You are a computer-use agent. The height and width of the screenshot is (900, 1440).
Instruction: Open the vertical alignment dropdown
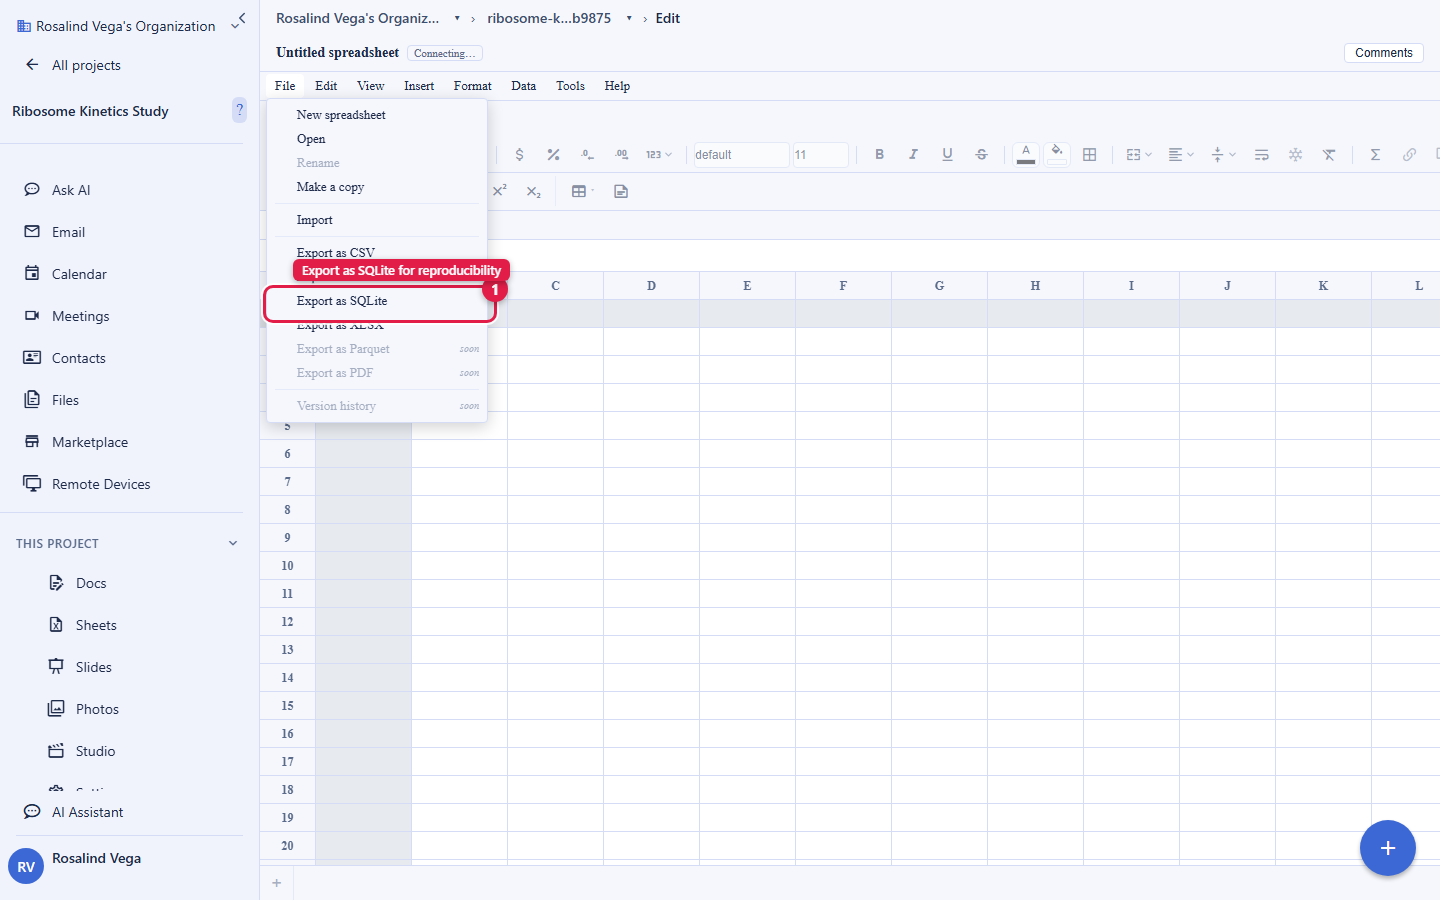[1223, 155]
